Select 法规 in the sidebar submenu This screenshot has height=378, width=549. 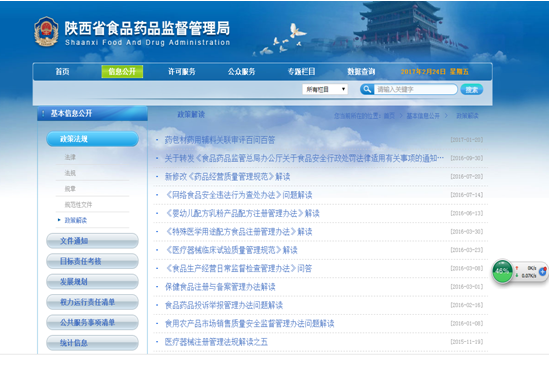pyautogui.click(x=70, y=173)
